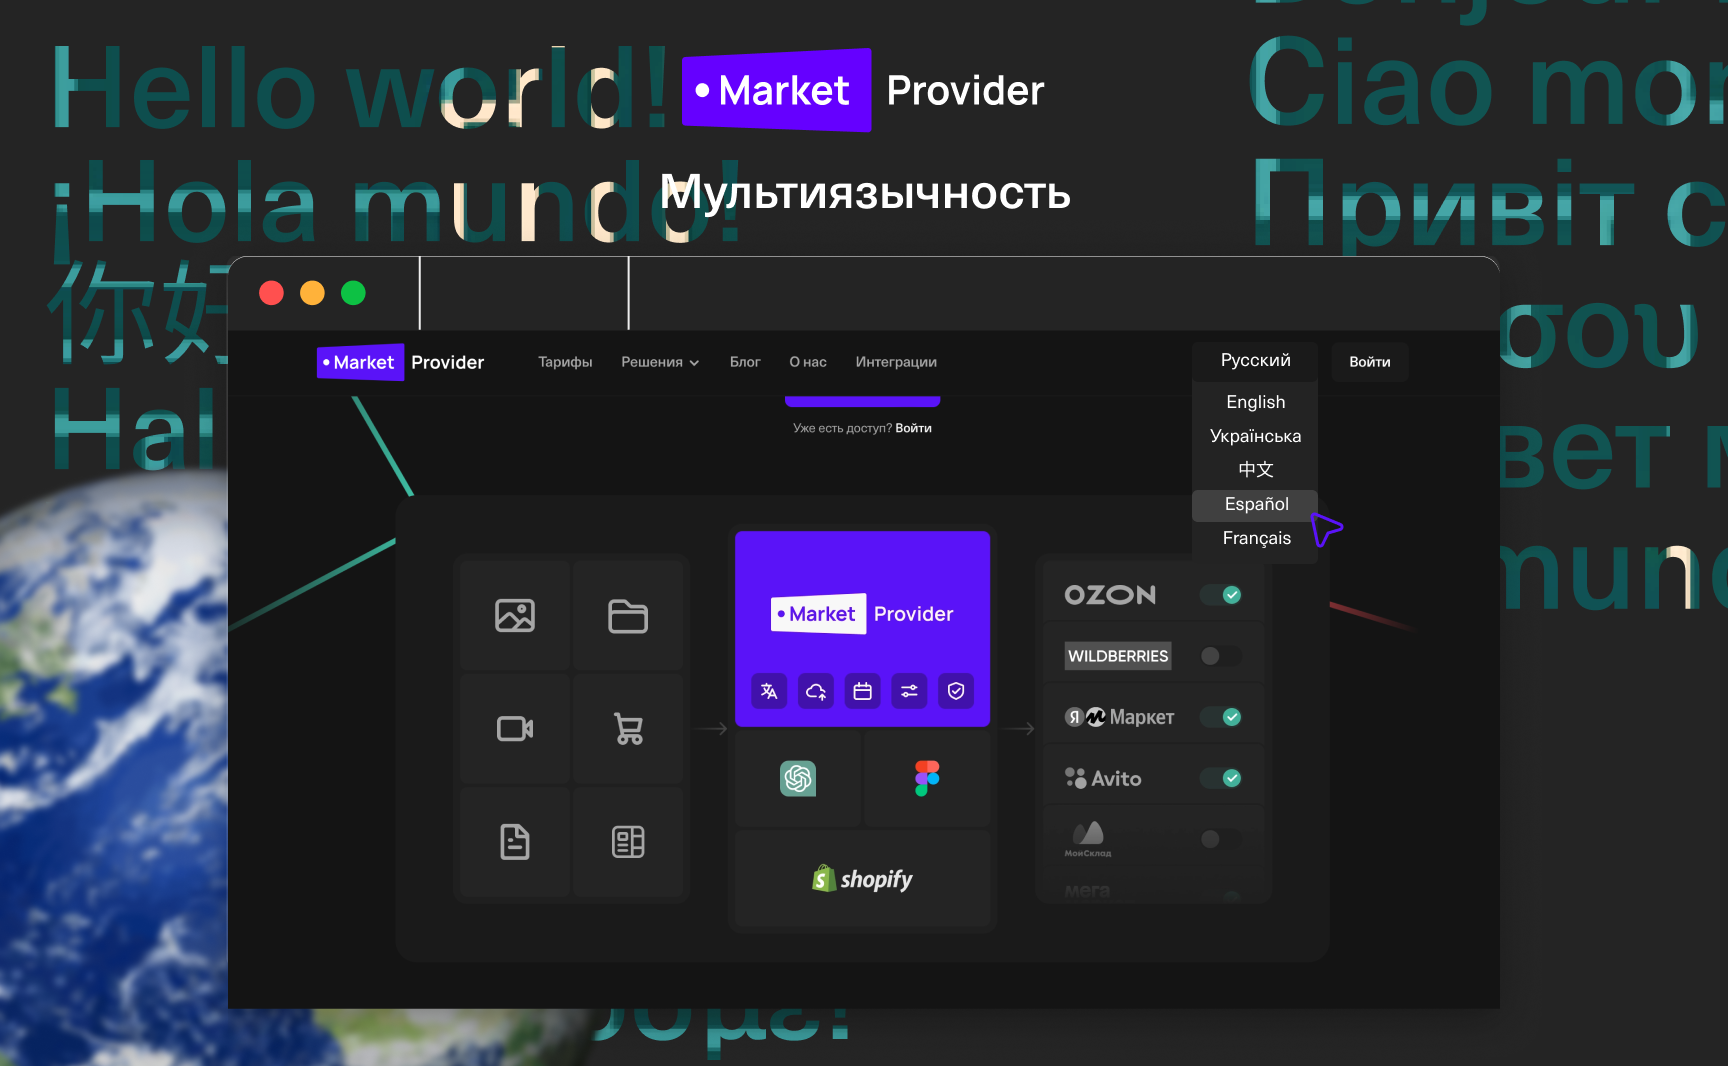Image resolution: width=1728 pixels, height=1066 pixels.
Task: Click the Войти link below access text
Action: pyautogui.click(x=913, y=428)
